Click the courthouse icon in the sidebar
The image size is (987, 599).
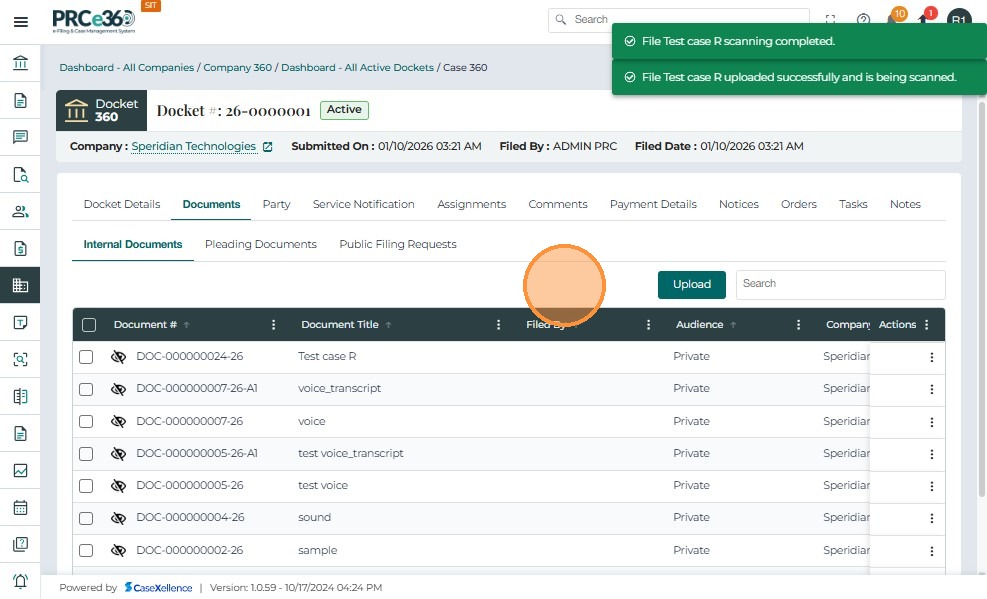pyautogui.click(x=20, y=64)
